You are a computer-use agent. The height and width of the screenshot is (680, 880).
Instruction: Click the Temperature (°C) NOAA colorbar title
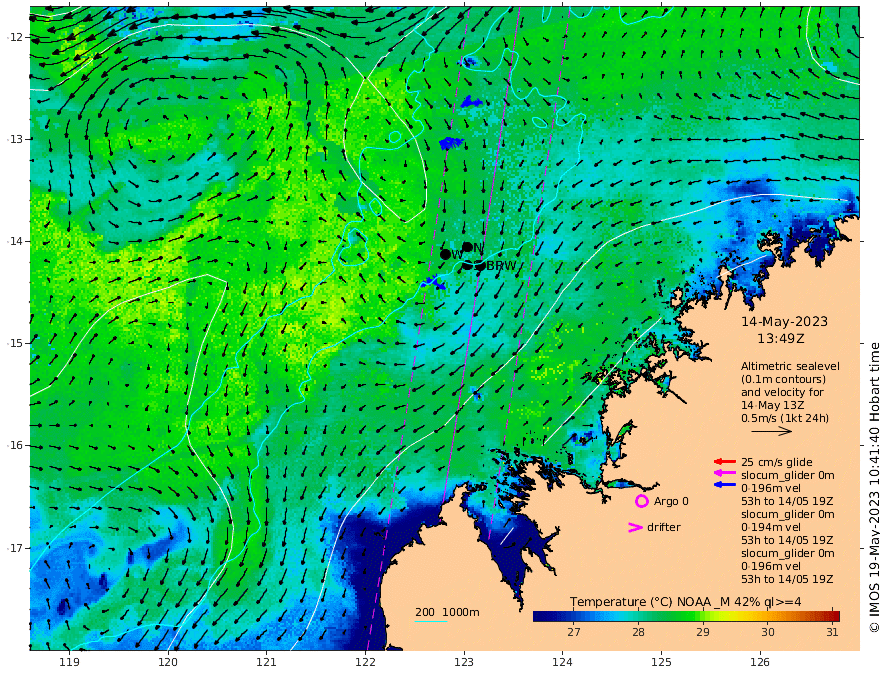pos(685,602)
